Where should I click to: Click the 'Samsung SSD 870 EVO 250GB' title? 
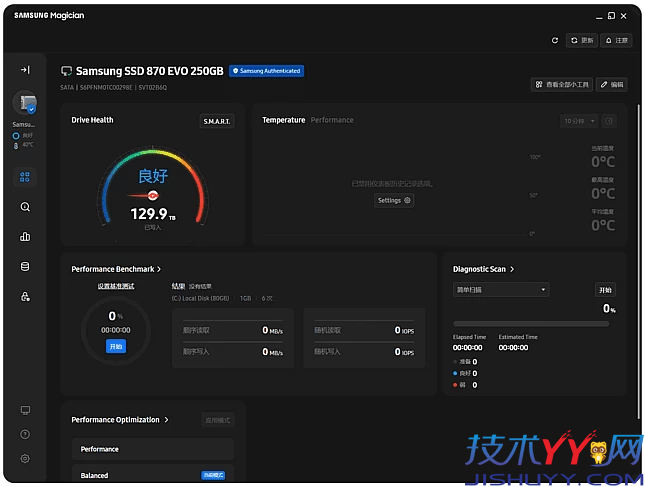tap(150, 71)
